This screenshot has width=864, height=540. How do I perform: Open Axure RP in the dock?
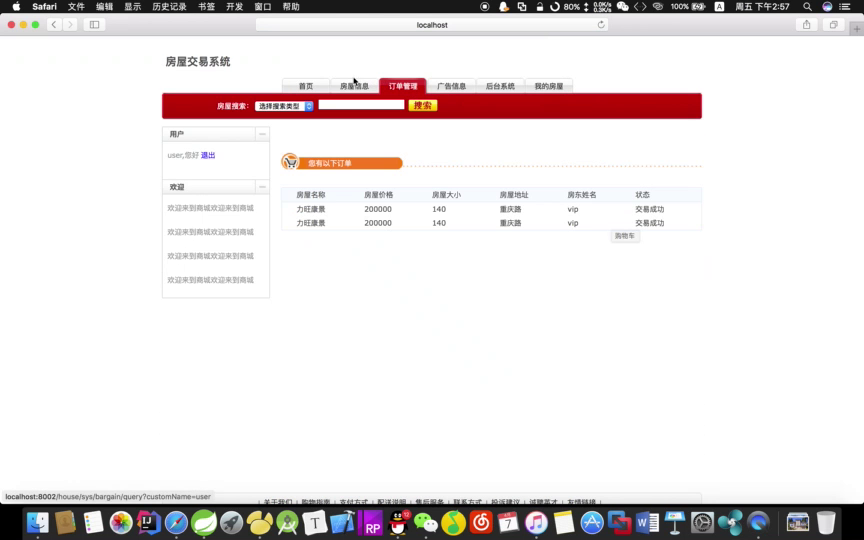370,522
